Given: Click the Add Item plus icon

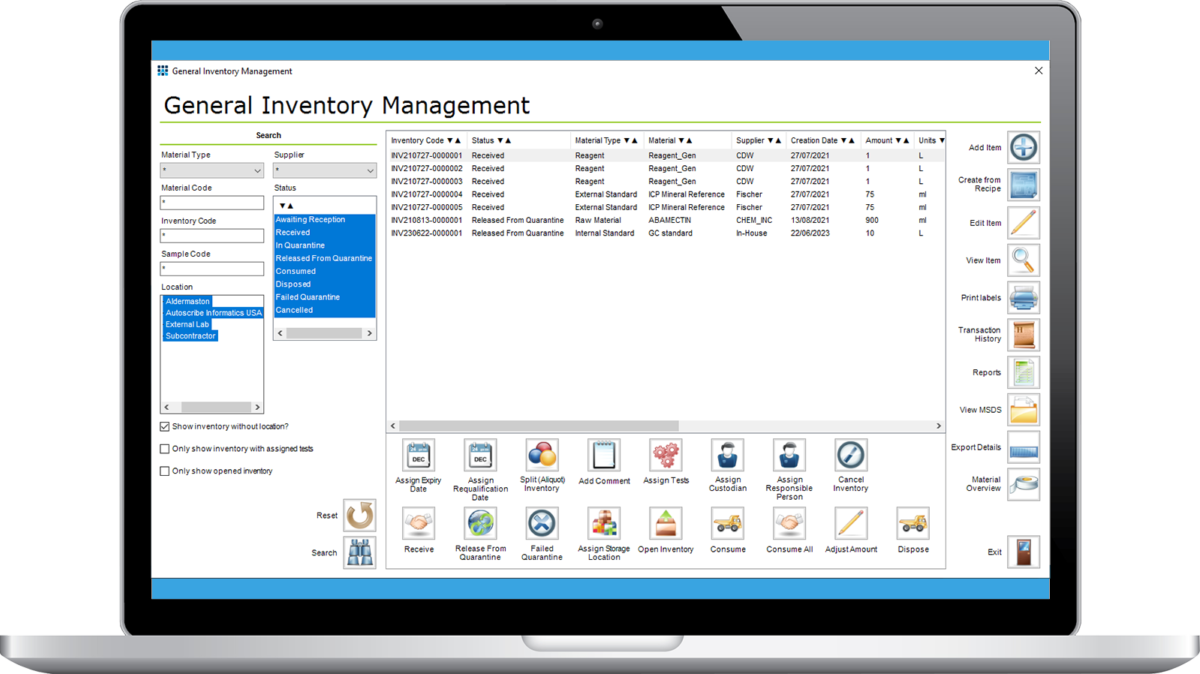Looking at the screenshot, I should coord(1023,148).
